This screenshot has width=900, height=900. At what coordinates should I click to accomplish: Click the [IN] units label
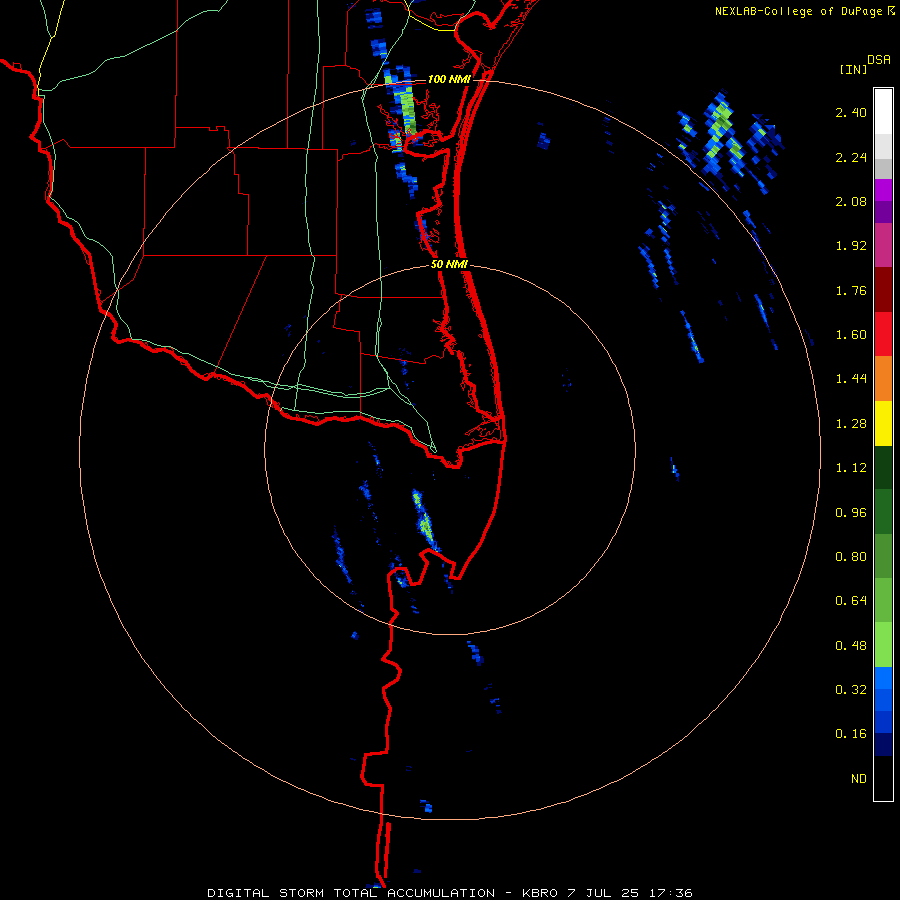(x=853, y=69)
